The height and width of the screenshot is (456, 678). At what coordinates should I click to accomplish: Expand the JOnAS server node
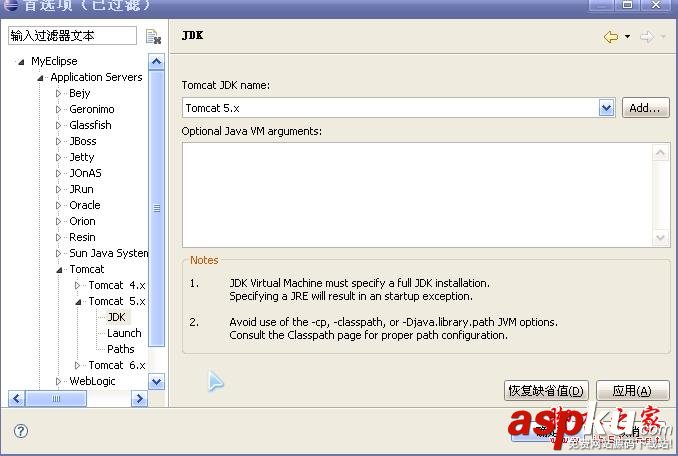click(x=58, y=173)
